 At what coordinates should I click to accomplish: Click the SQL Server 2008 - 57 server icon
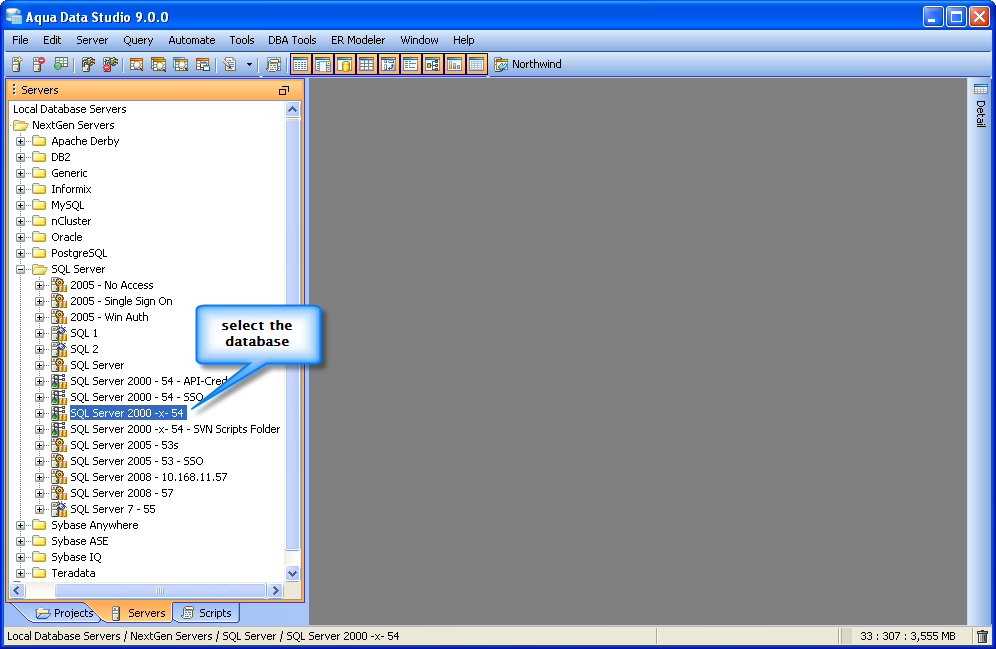point(58,493)
